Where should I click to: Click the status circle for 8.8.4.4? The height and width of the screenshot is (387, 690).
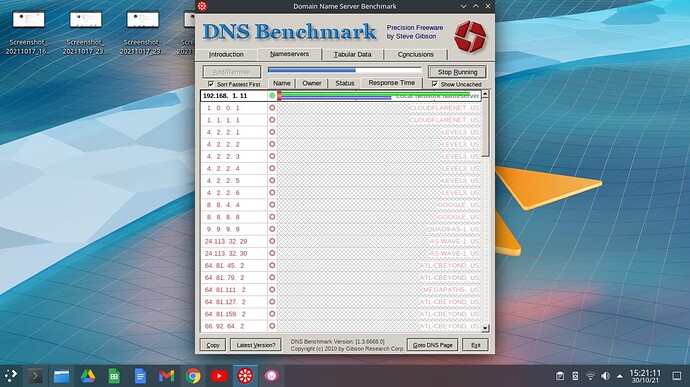point(272,205)
